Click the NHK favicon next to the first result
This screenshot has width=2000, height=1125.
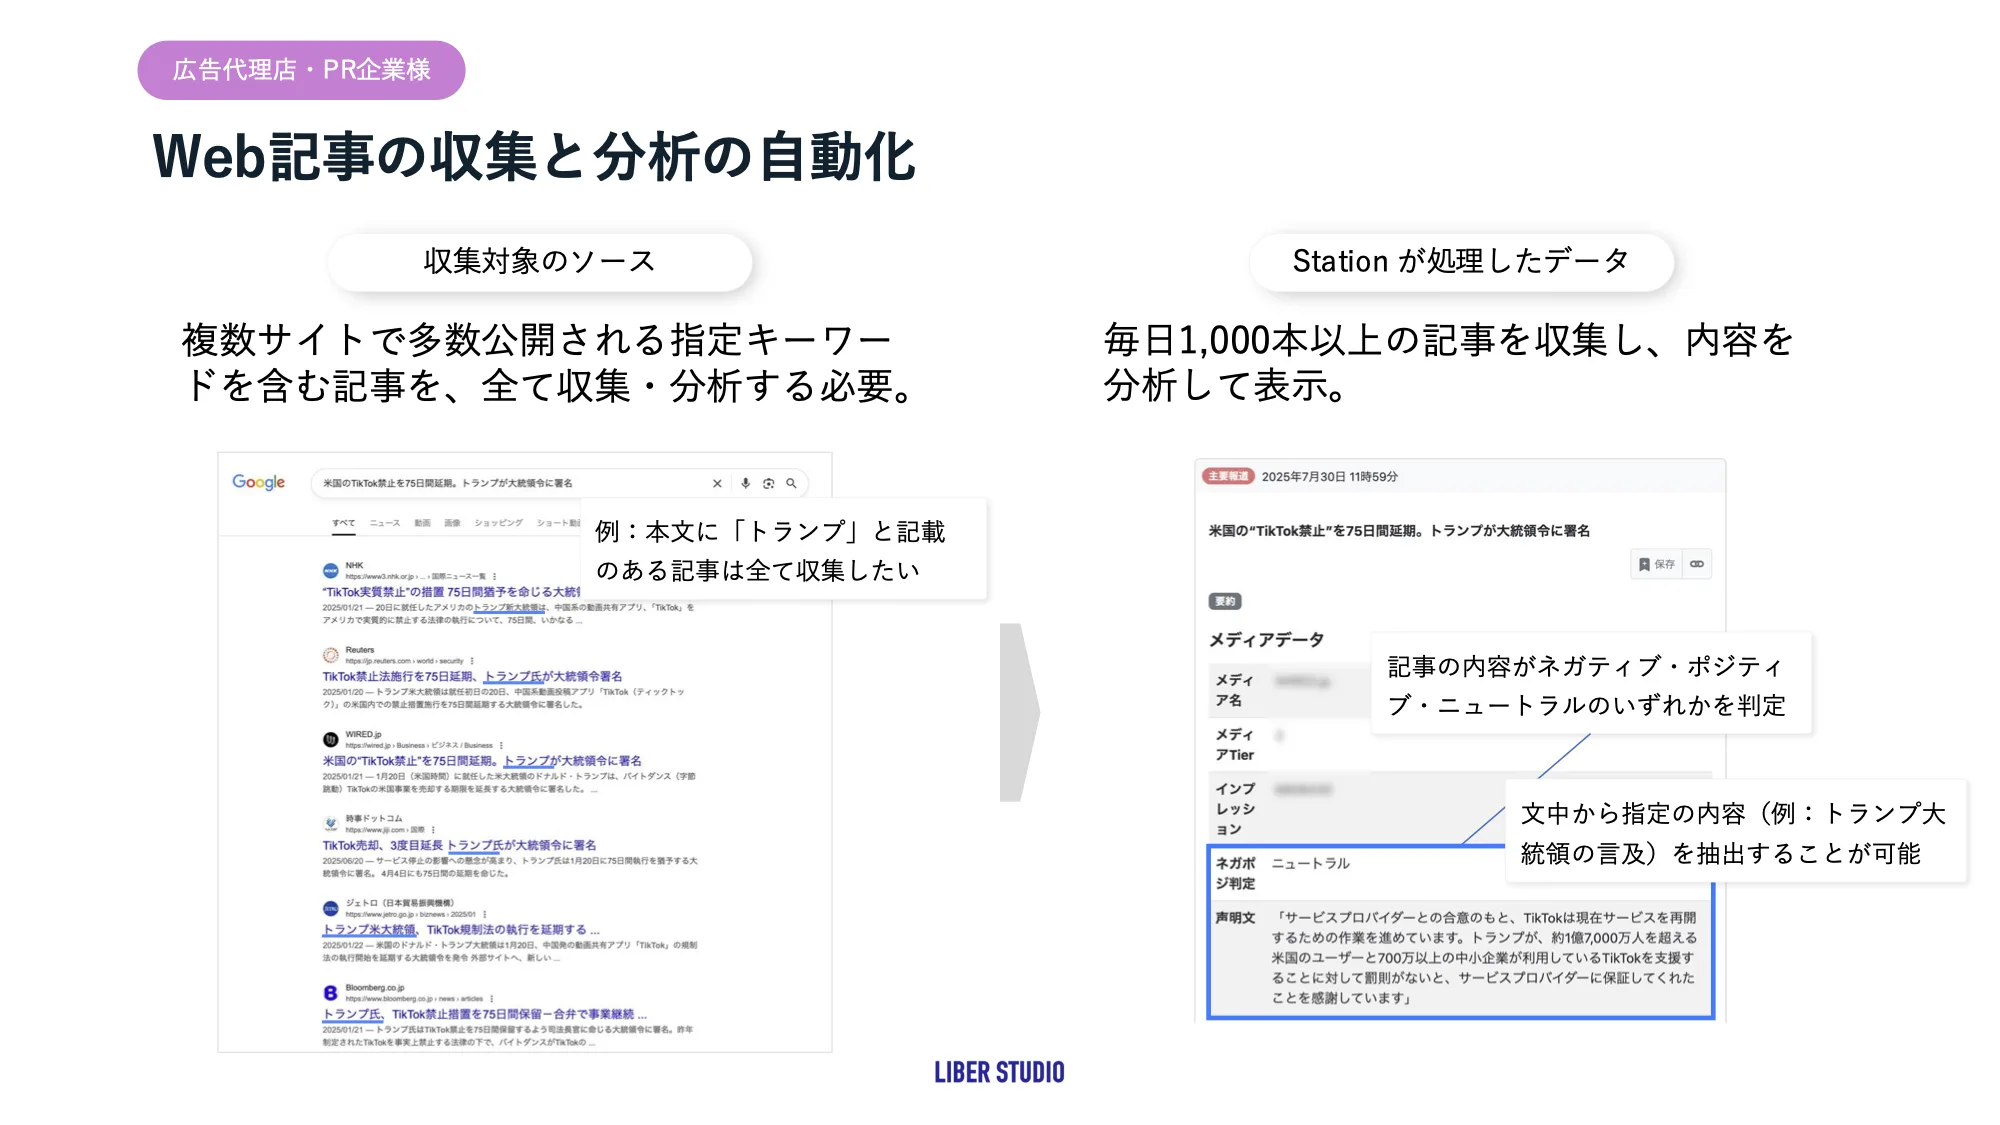[331, 571]
